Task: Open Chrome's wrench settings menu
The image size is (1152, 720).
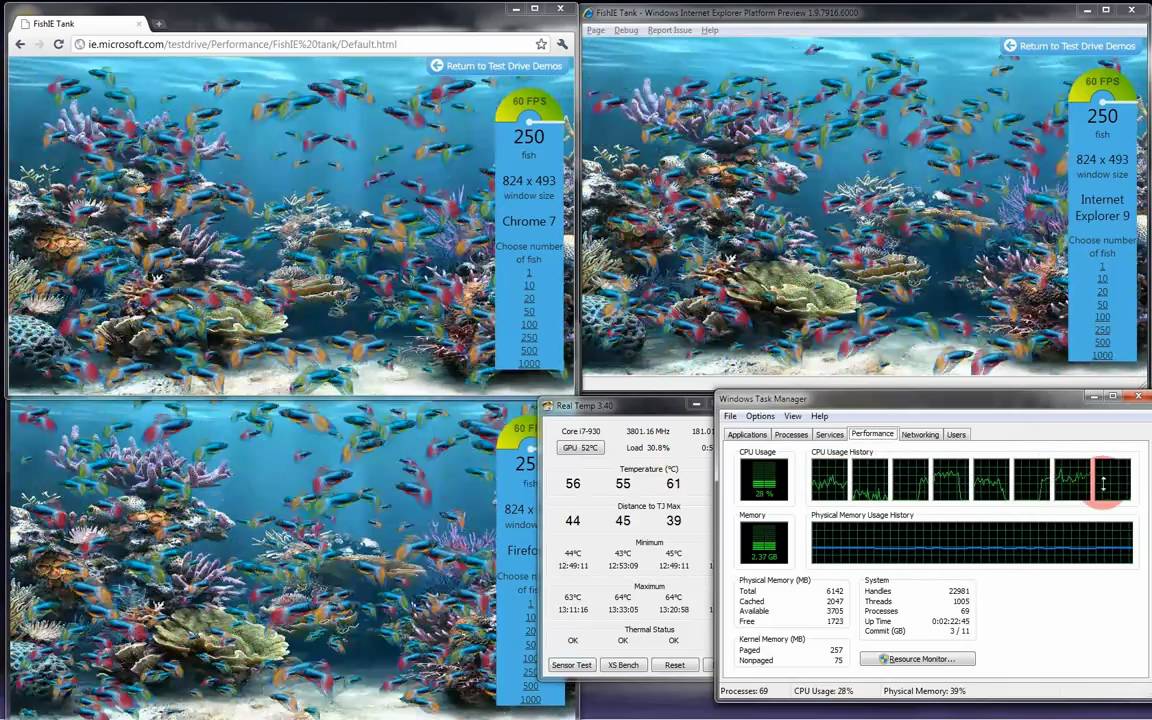Action: tap(562, 44)
